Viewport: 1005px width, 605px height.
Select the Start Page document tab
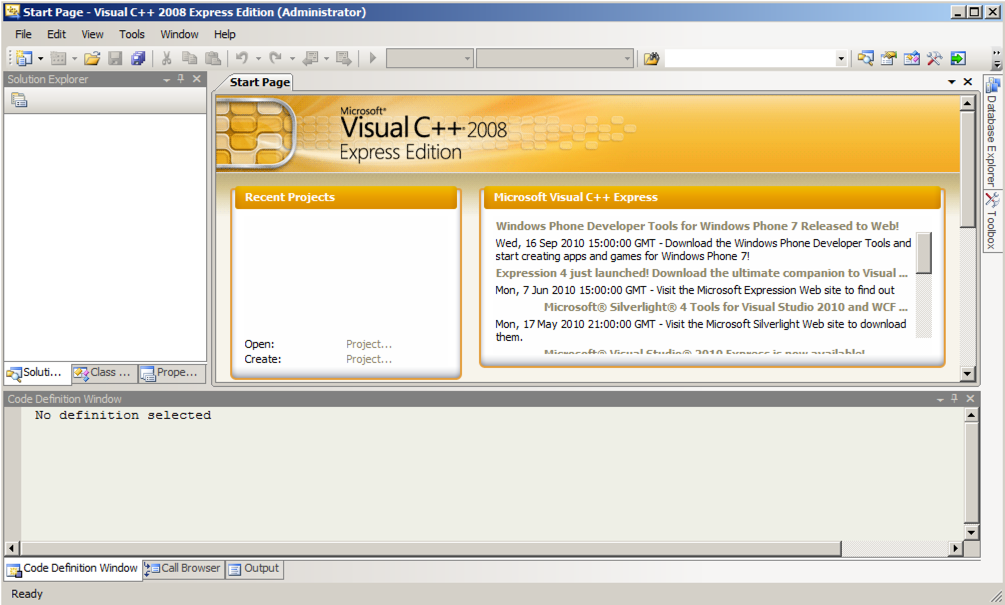260,82
